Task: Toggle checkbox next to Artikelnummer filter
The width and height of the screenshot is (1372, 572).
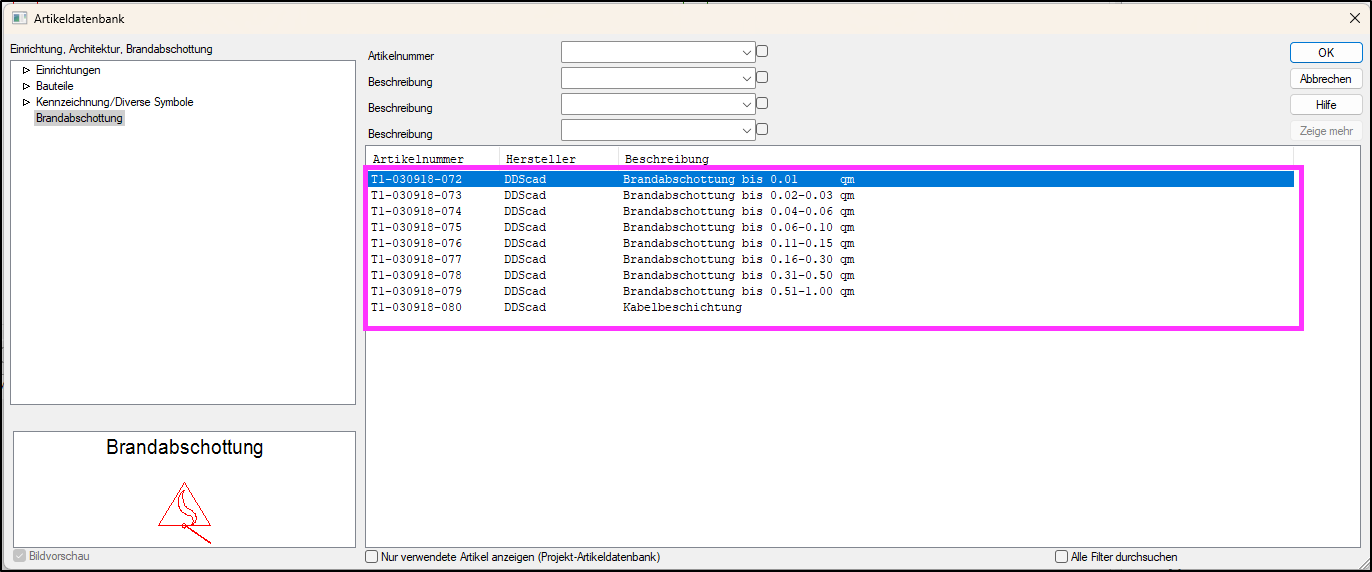Action: [762, 51]
